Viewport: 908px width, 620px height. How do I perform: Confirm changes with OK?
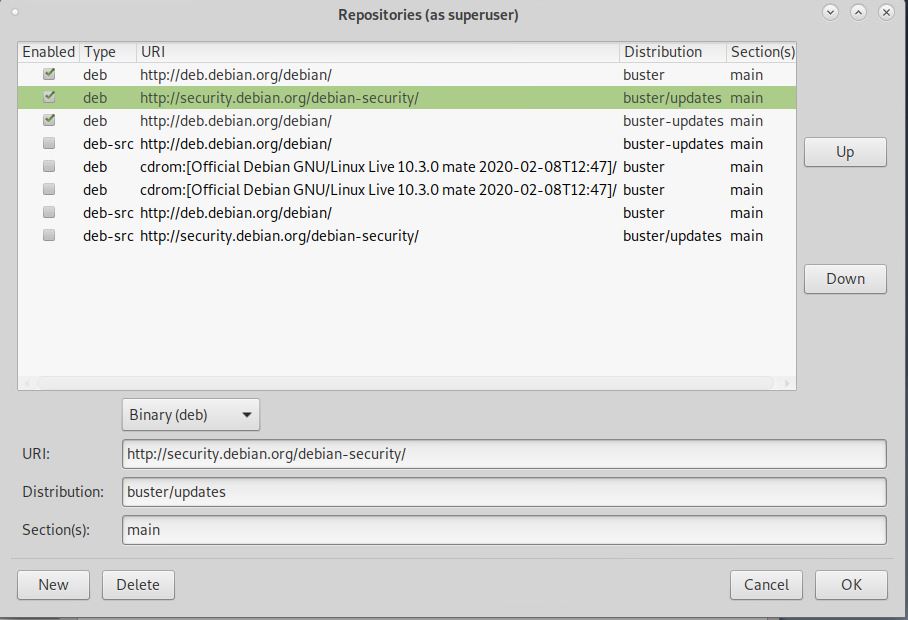click(x=851, y=585)
